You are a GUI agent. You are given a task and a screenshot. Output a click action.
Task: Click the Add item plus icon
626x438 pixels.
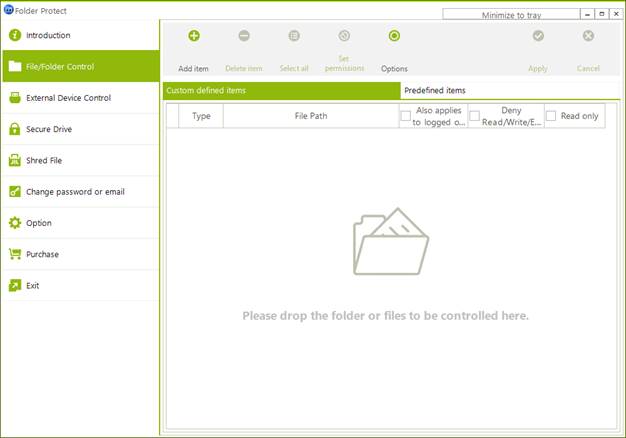pyautogui.click(x=194, y=36)
